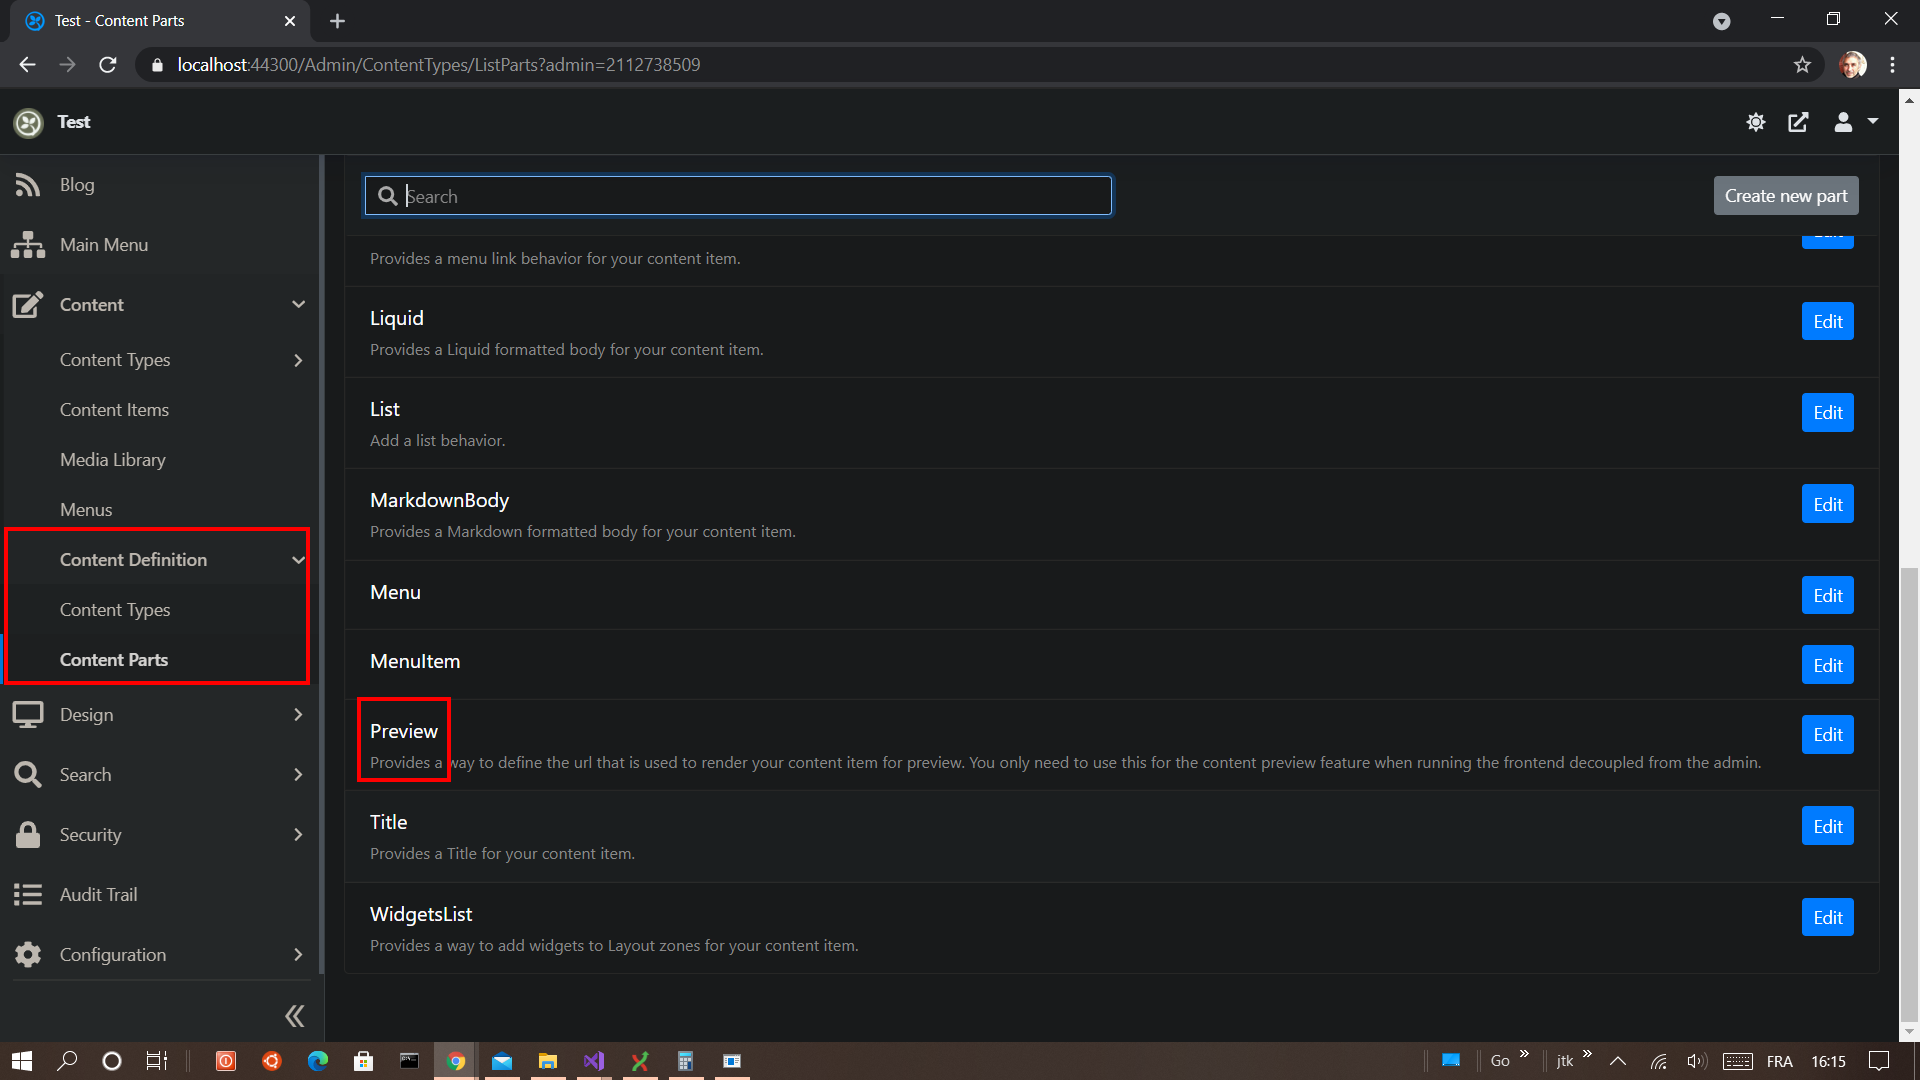The height and width of the screenshot is (1080, 1920).
Task: Click the Design monitor icon
Action: click(x=28, y=715)
